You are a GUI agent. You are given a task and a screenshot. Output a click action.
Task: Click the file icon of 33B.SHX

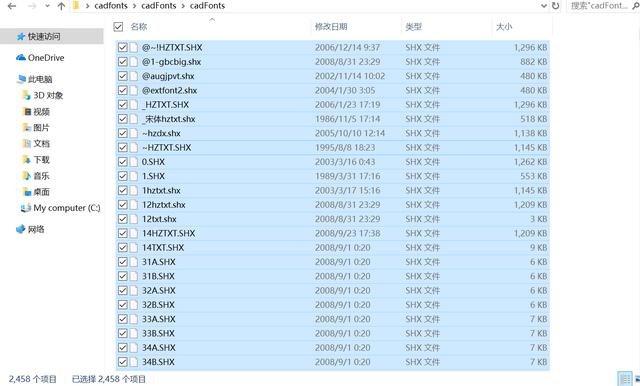pyautogui.click(x=134, y=333)
